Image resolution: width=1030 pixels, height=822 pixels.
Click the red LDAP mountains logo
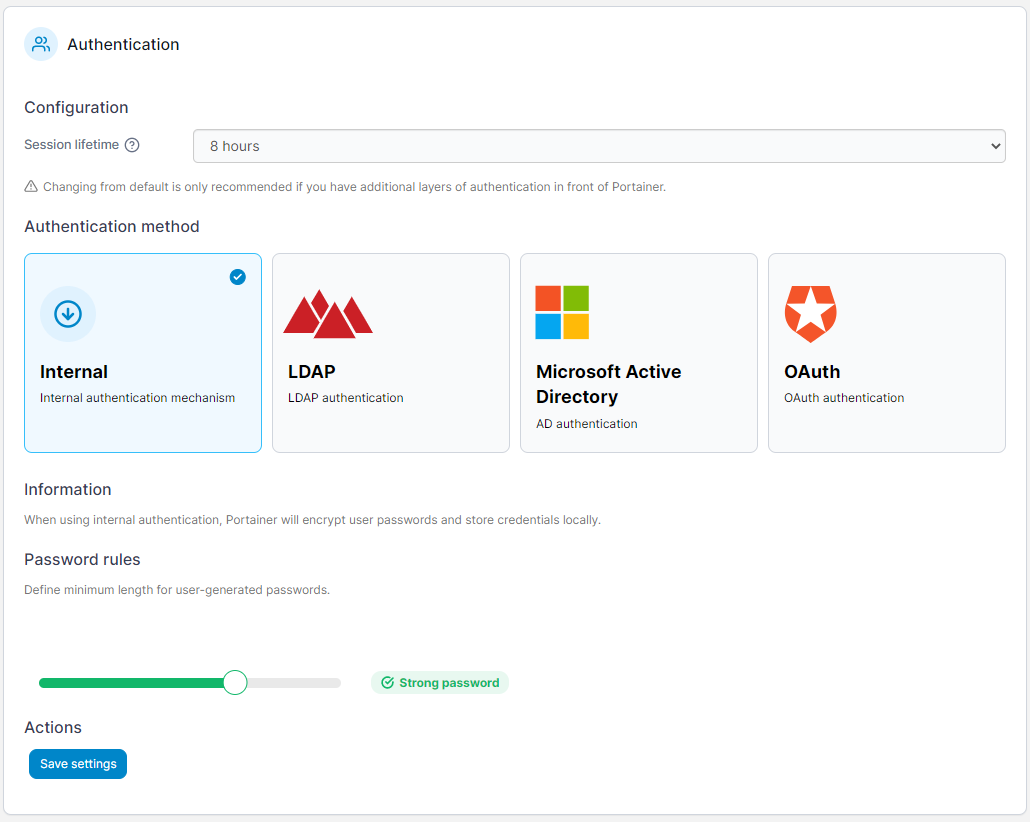(327, 312)
